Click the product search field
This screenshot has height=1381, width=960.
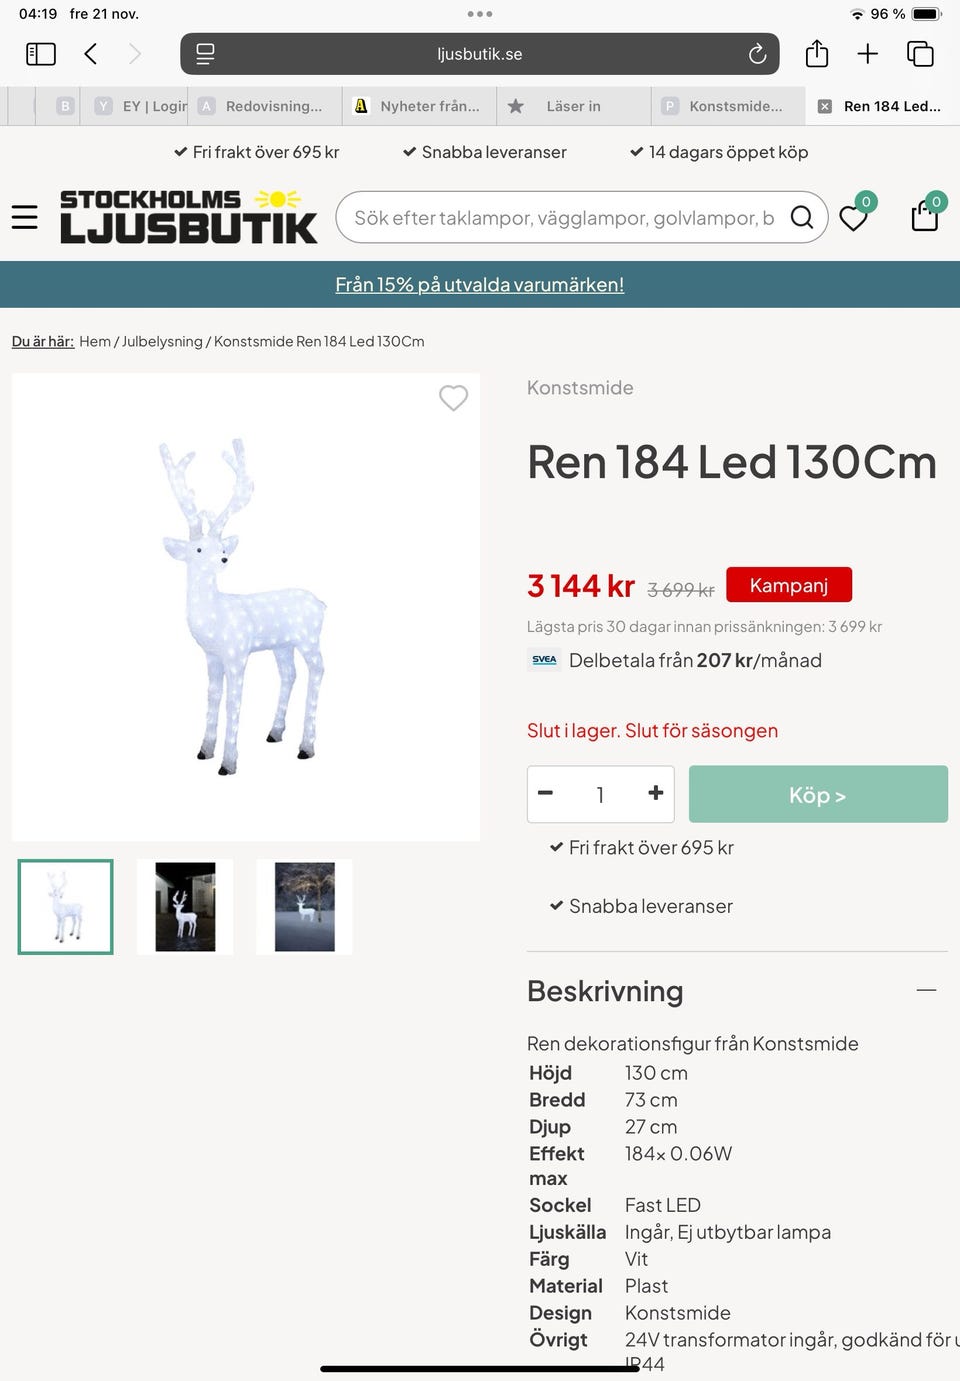click(564, 217)
